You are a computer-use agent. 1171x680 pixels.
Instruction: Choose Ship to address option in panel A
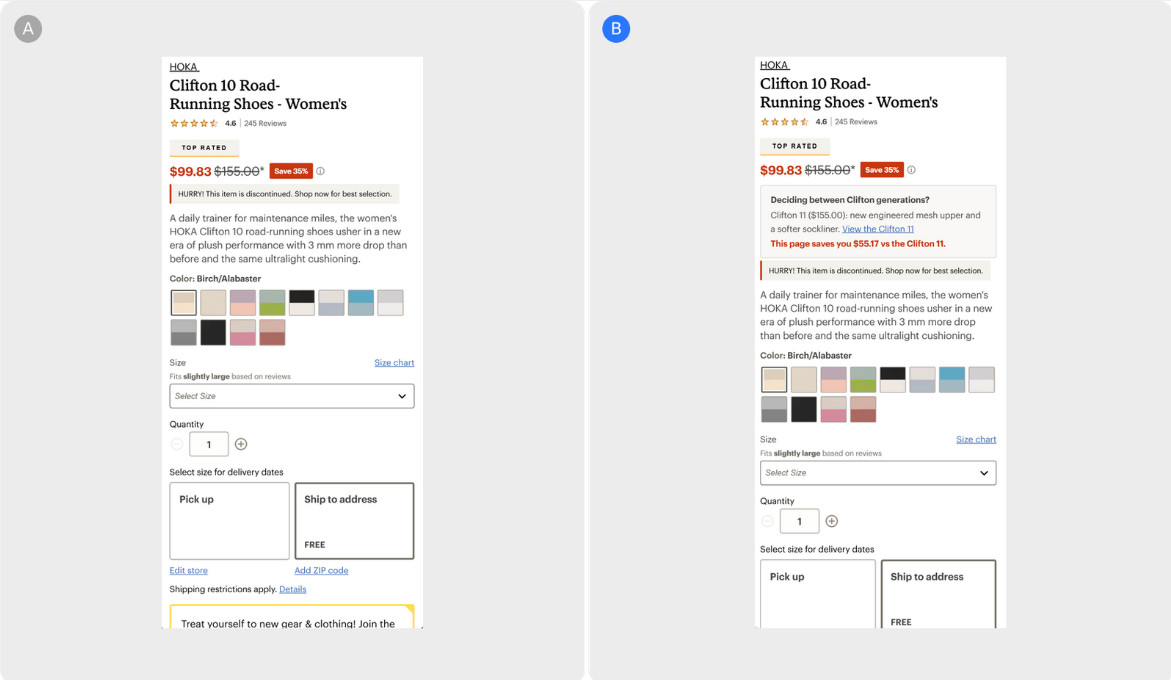[355, 521]
